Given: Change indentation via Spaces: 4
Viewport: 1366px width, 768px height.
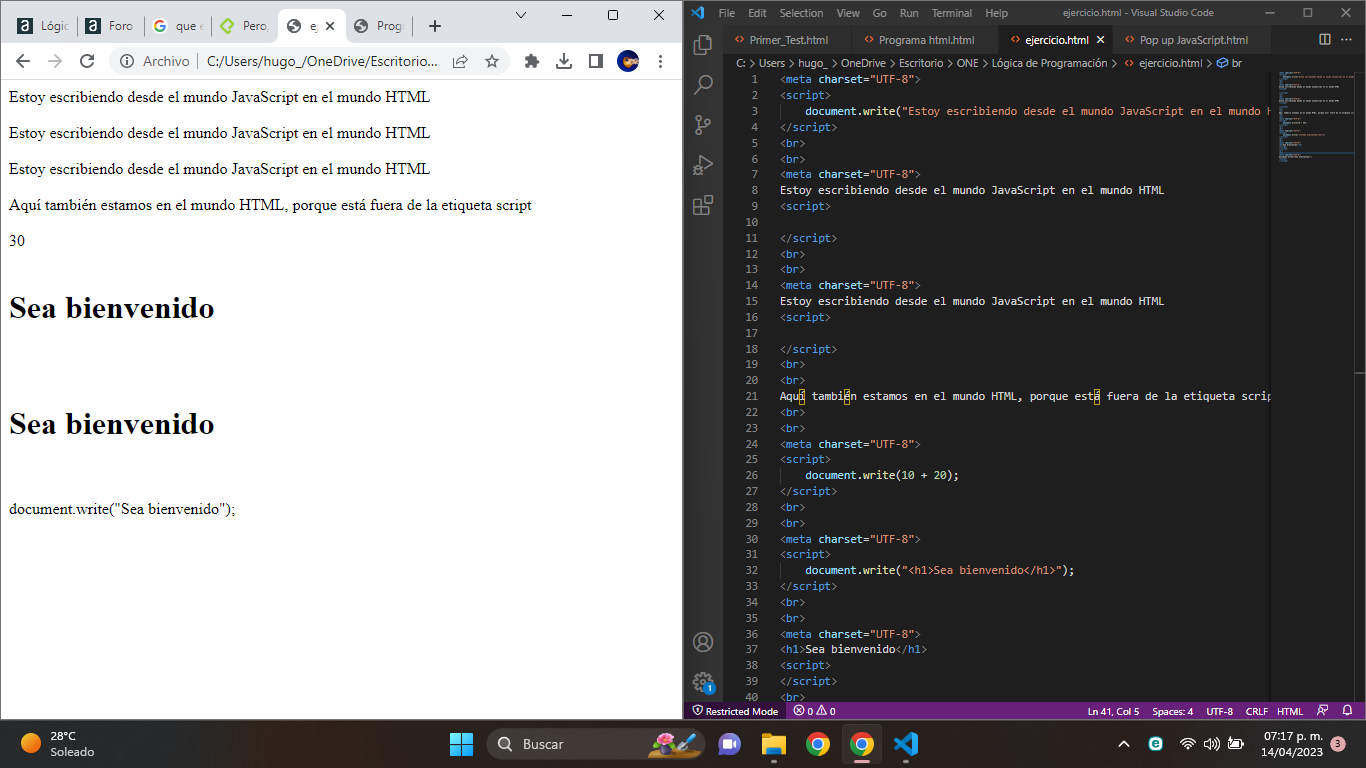Looking at the screenshot, I should pyautogui.click(x=1172, y=711).
